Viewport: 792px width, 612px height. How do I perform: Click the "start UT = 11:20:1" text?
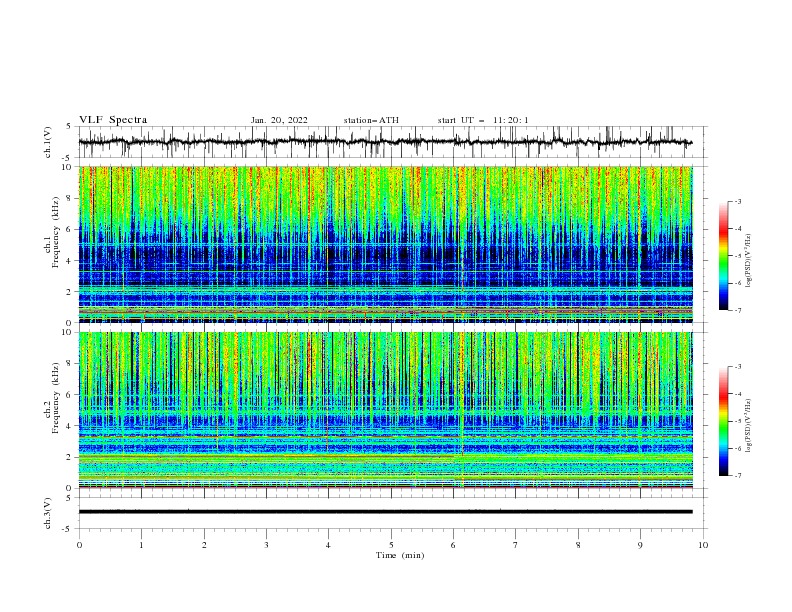tap(483, 120)
